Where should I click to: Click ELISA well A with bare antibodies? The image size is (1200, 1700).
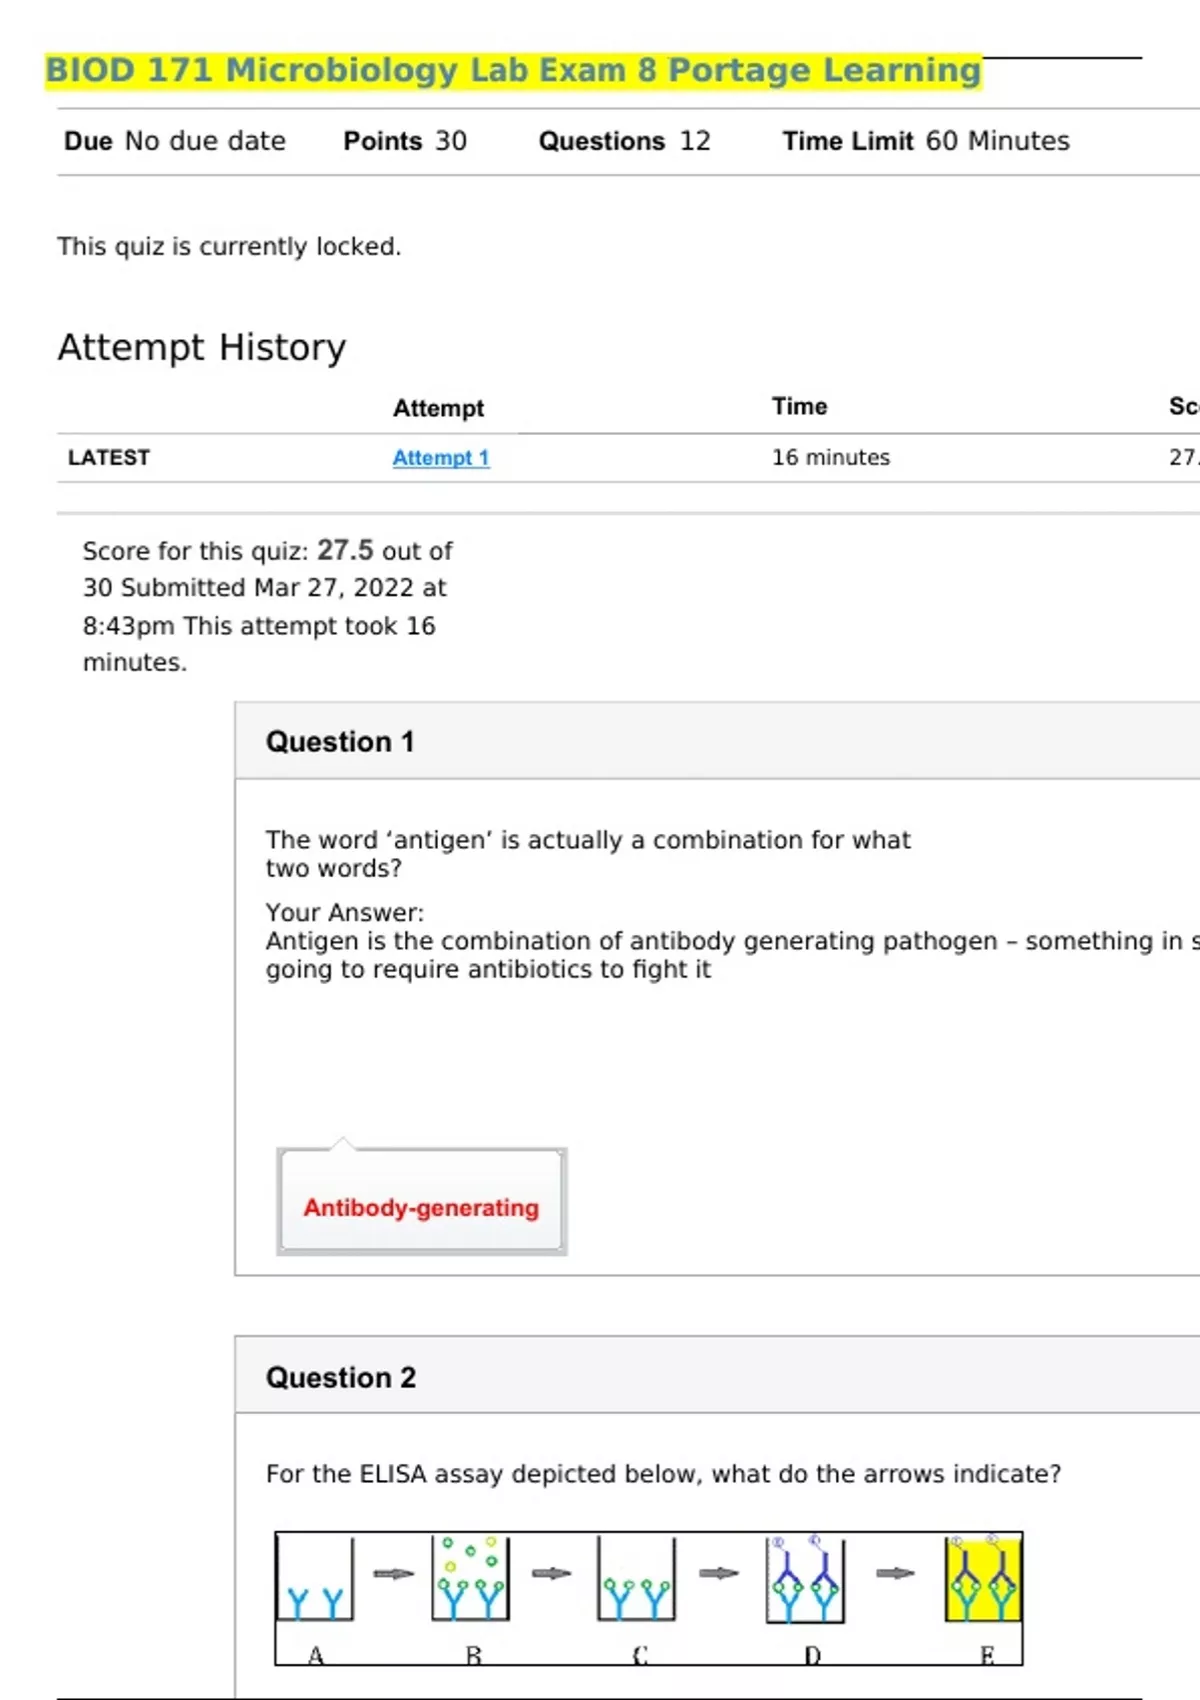[315, 1580]
